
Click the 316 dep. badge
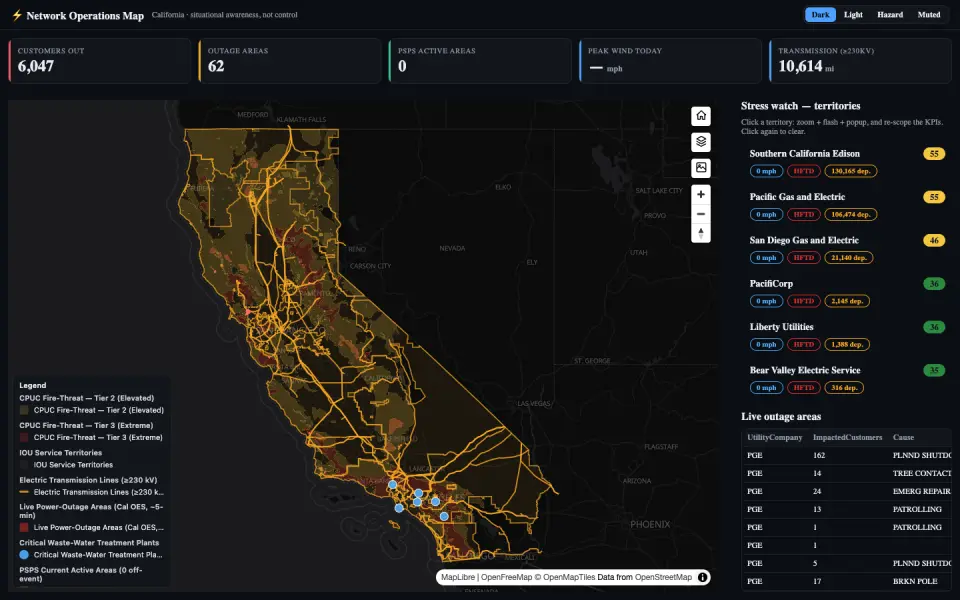(x=844, y=388)
